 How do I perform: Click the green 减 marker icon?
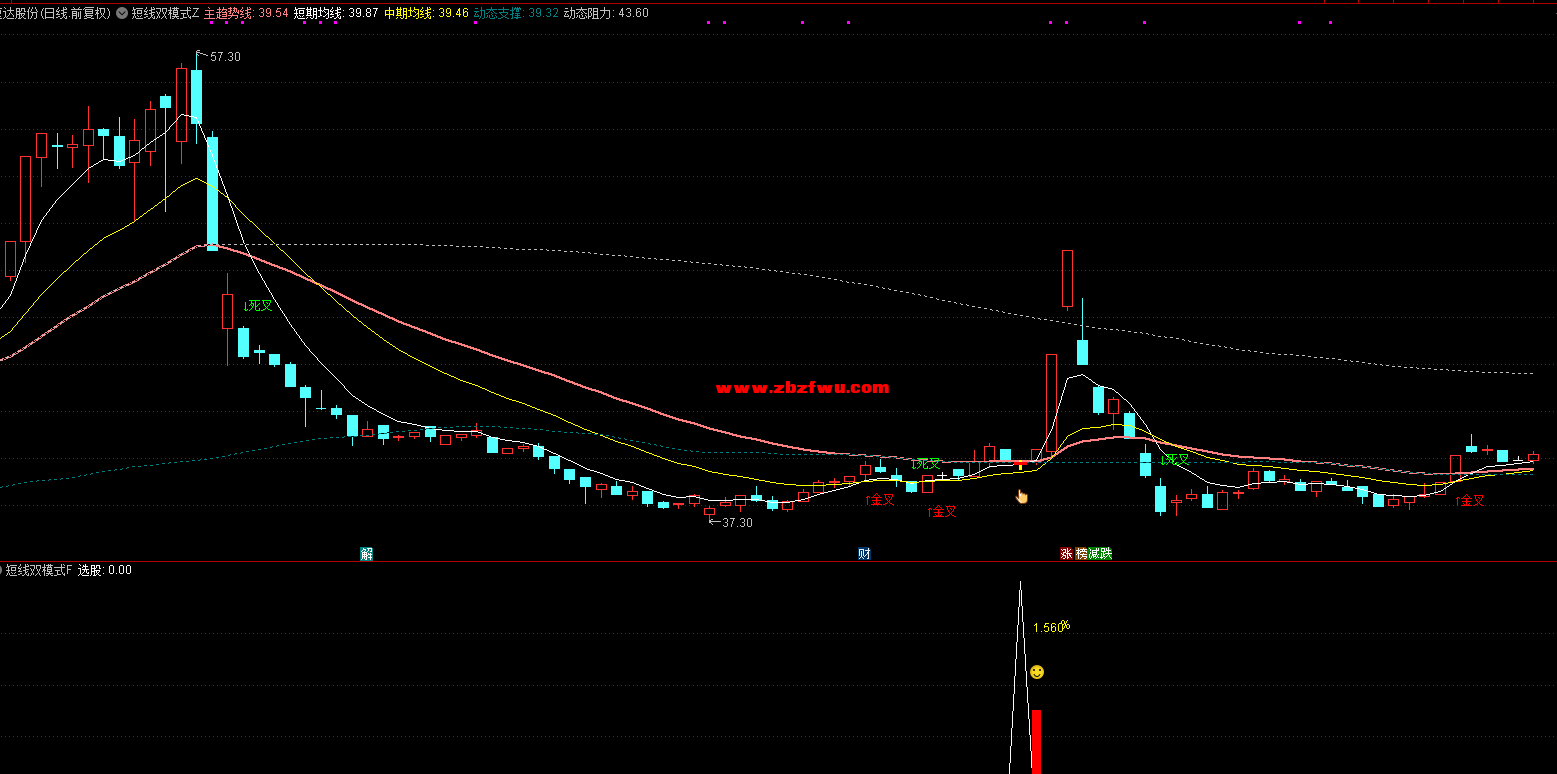click(x=1093, y=554)
